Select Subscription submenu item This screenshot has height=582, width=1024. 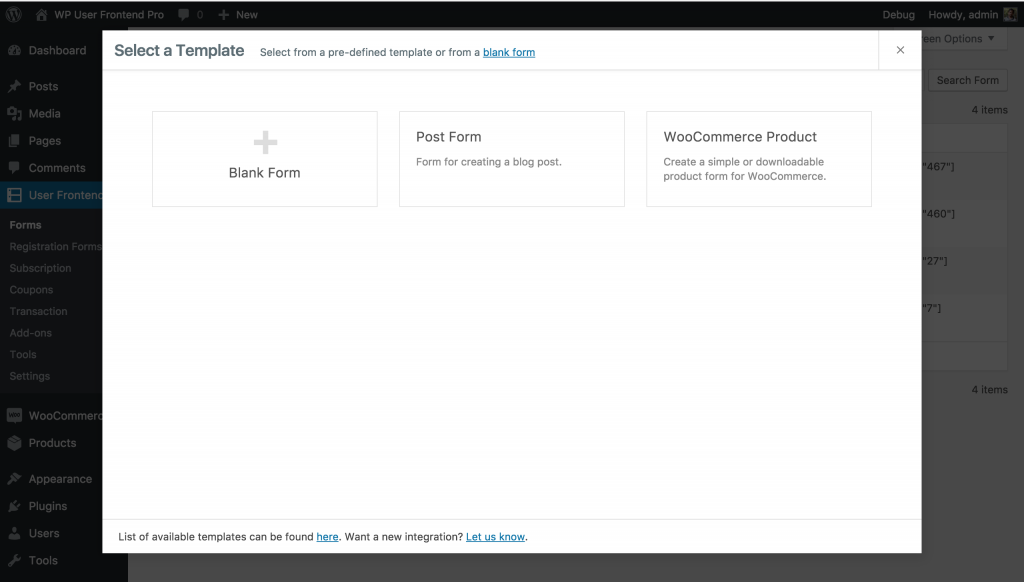(x=40, y=268)
